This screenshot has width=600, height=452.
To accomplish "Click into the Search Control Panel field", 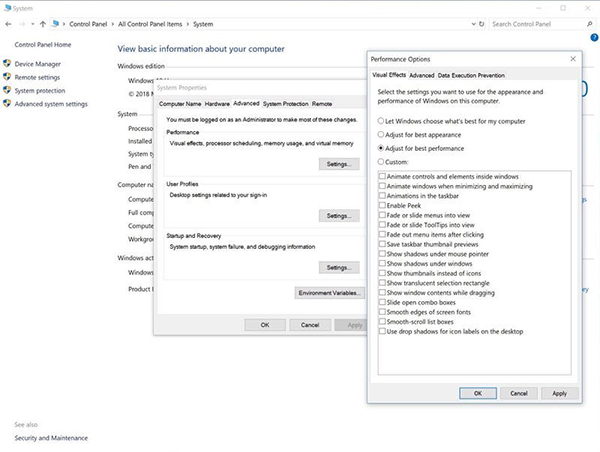I will click(535, 23).
